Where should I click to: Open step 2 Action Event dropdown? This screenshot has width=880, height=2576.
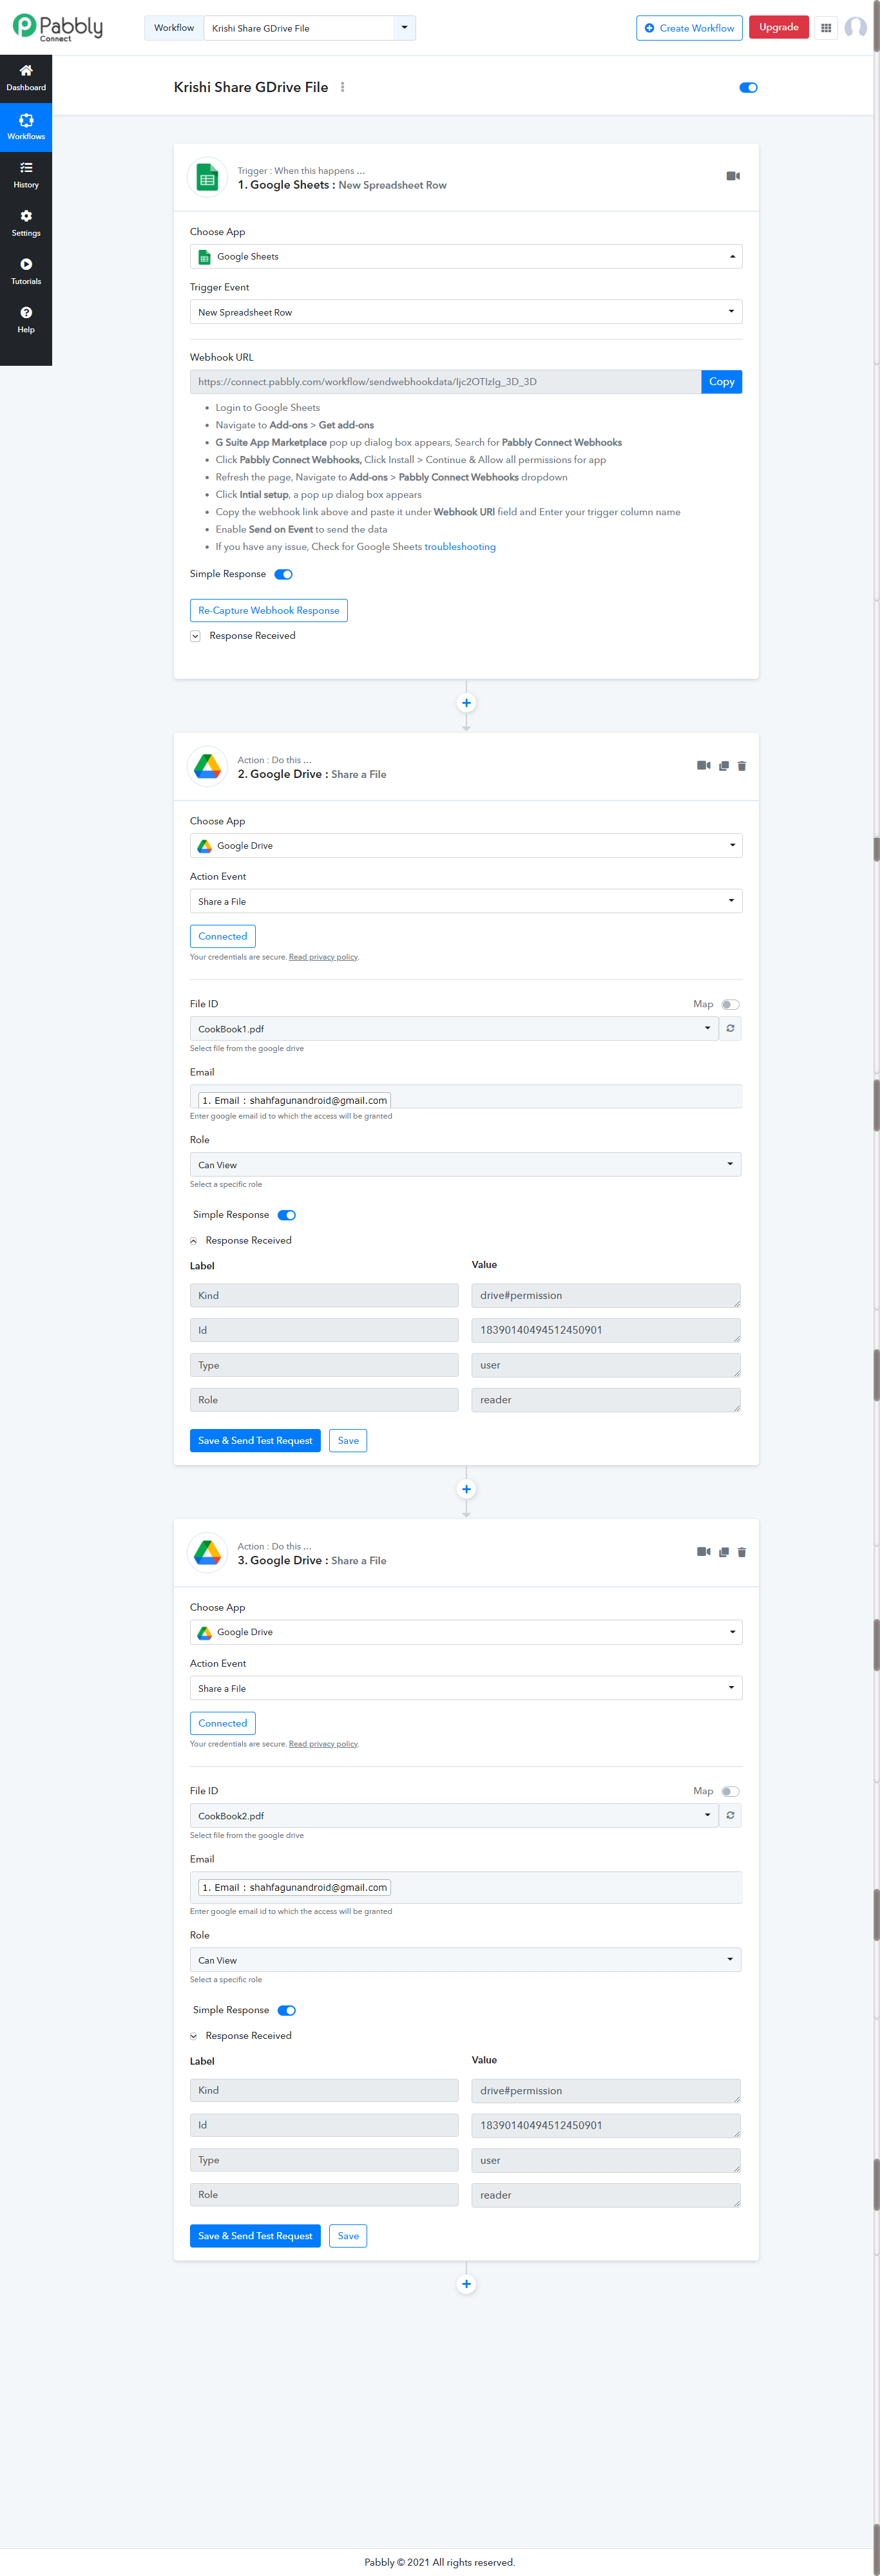tap(466, 901)
